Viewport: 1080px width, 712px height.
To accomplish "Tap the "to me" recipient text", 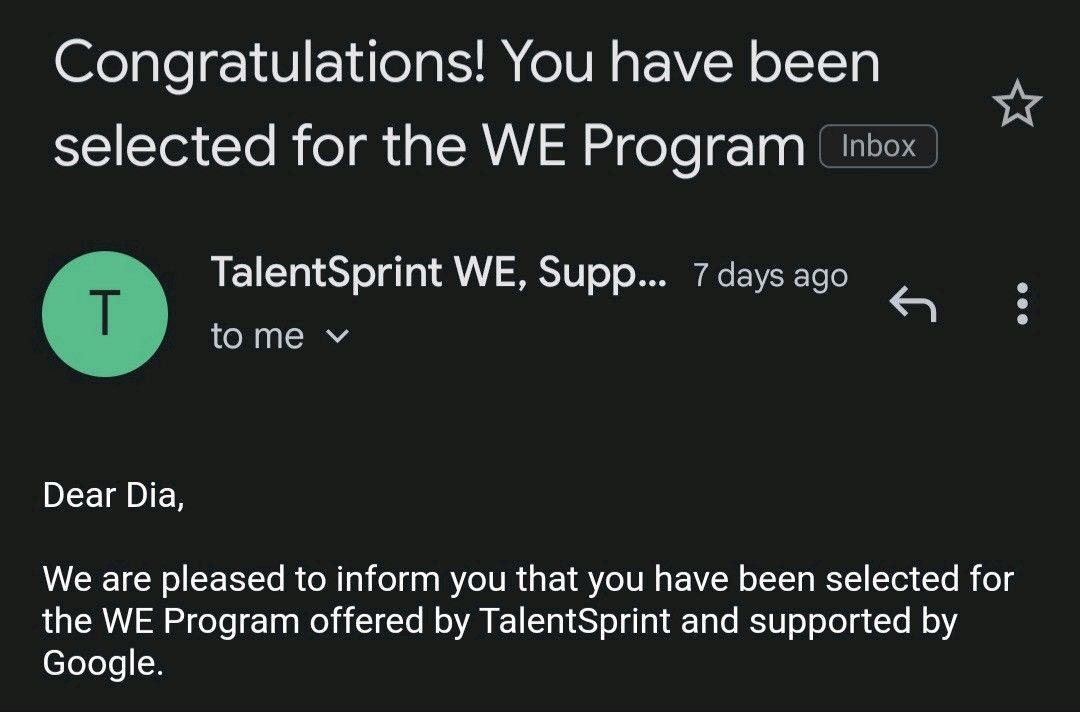I will point(258,336).
